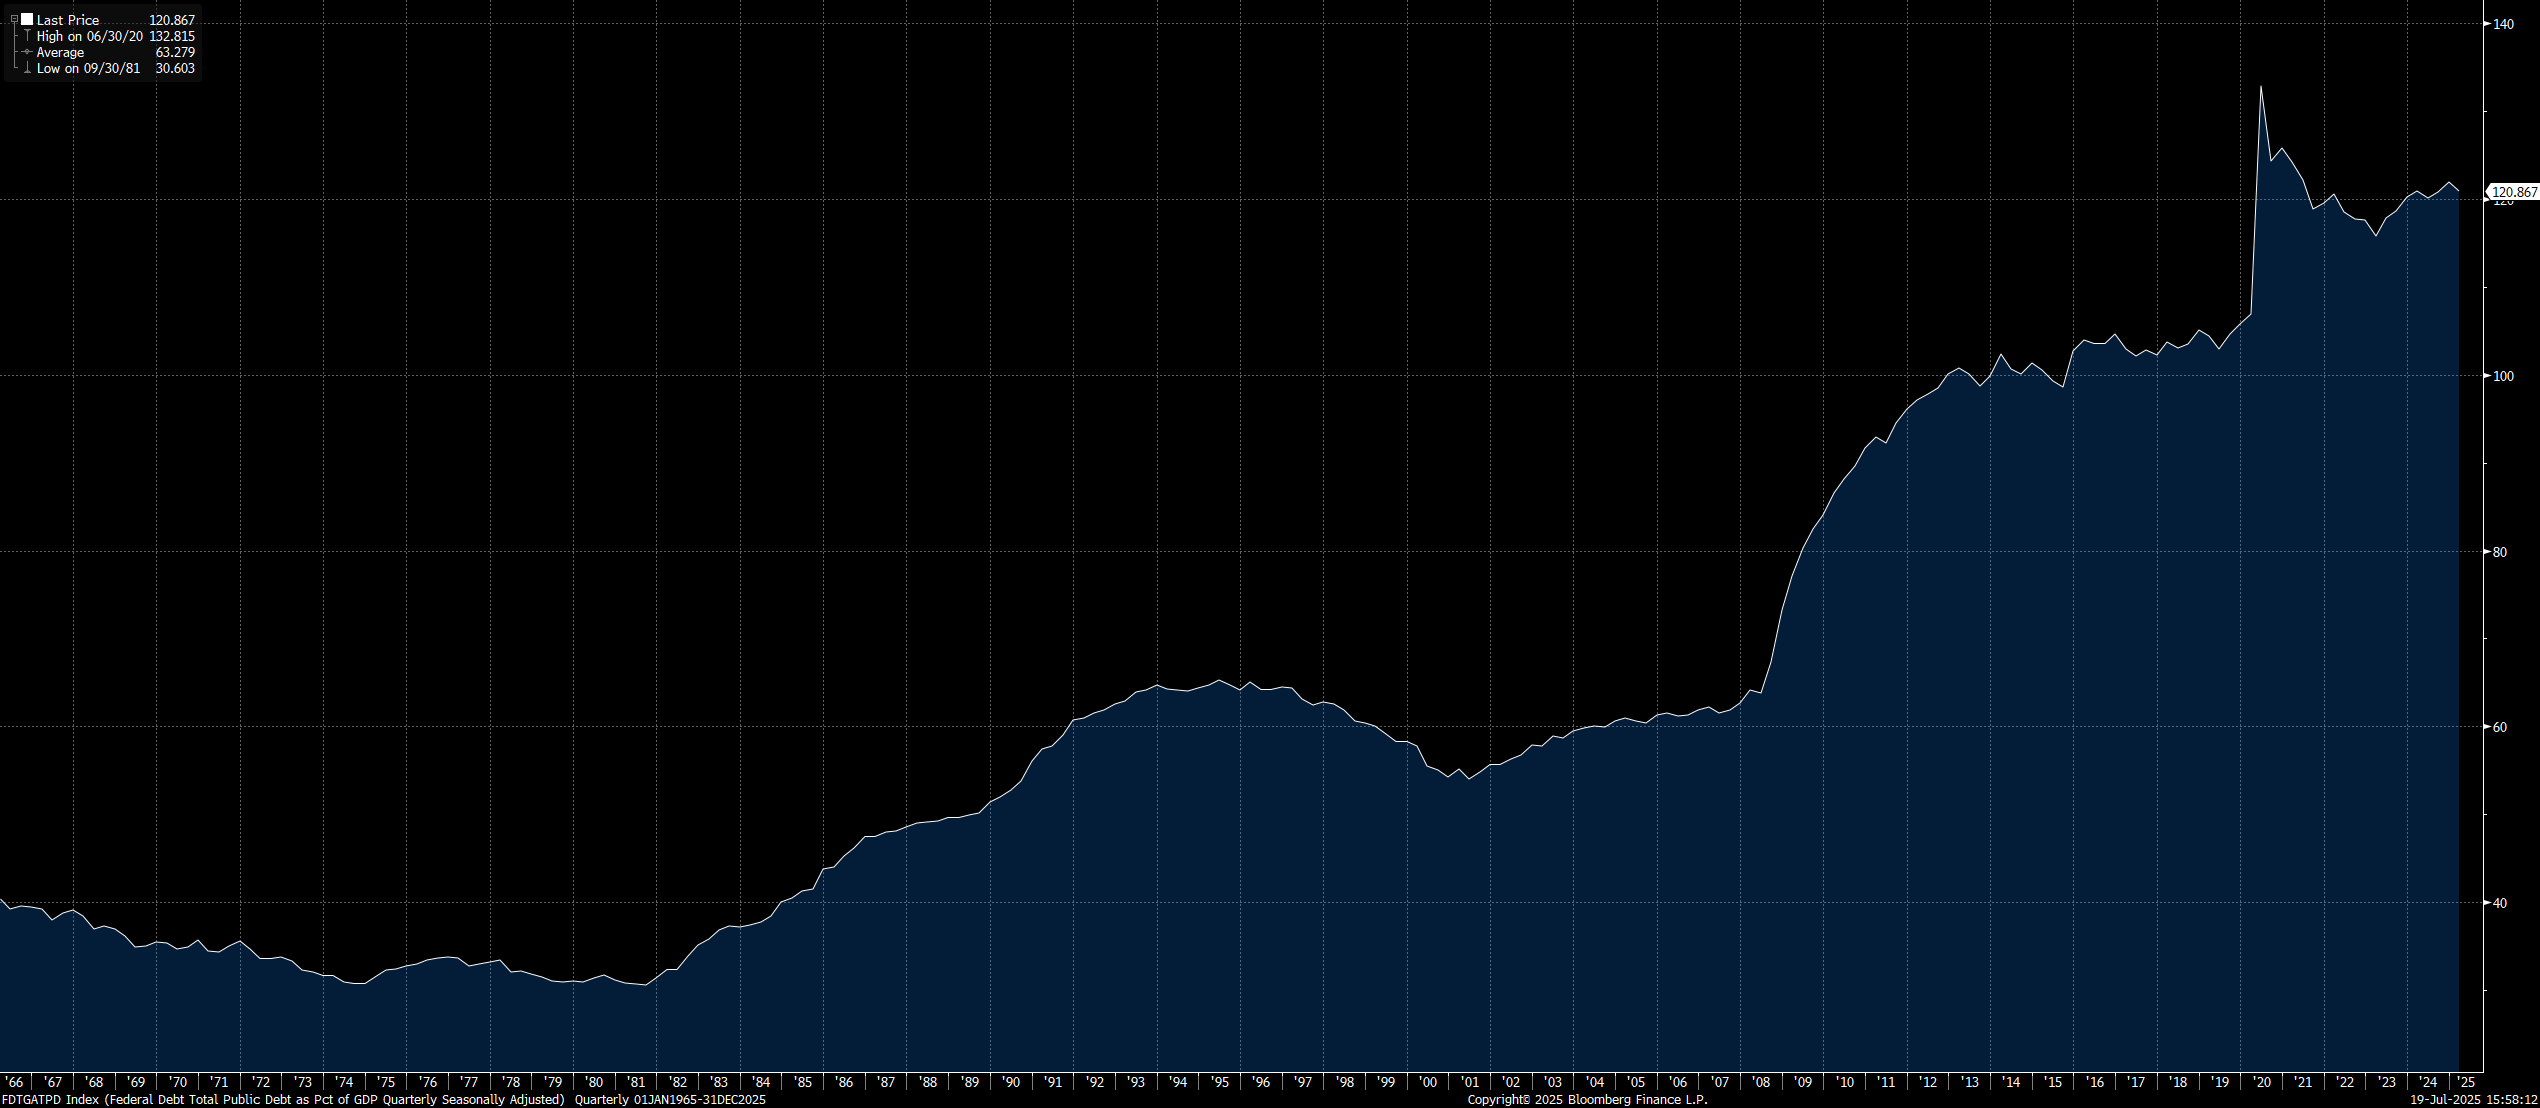Click the FDTGATPD Index description text
The width and height of the screenshot is (2540, 1108).
click(285, 1099)
